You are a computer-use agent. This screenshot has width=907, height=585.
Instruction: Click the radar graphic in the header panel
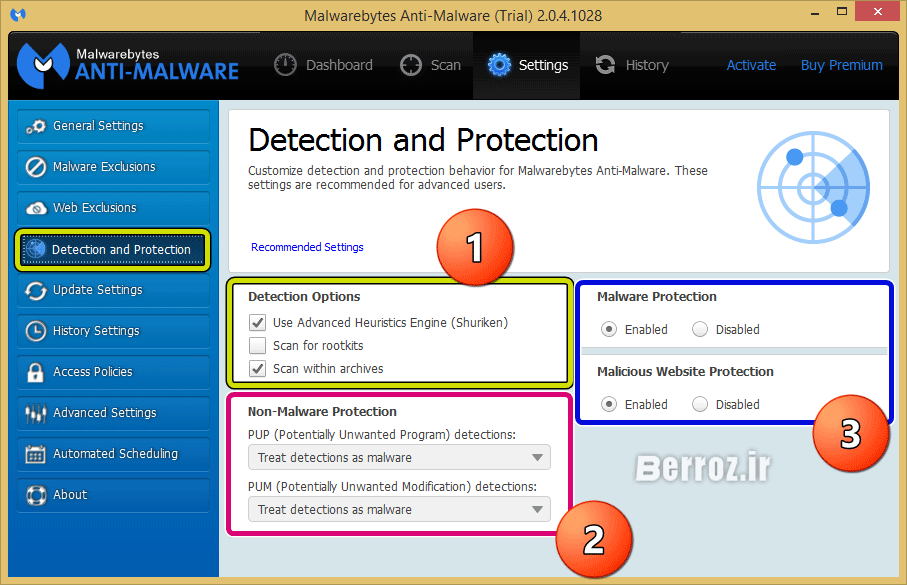coord(813,187)
